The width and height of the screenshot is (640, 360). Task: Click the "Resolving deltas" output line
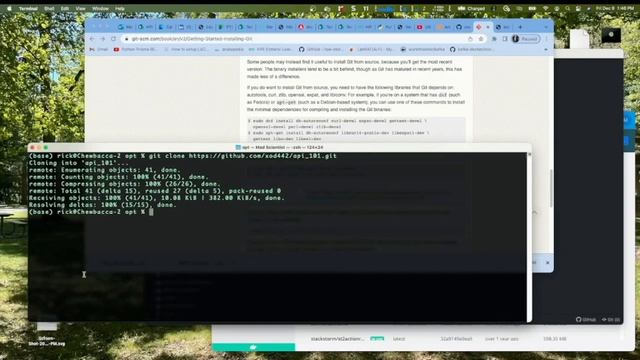pos(102,205)
